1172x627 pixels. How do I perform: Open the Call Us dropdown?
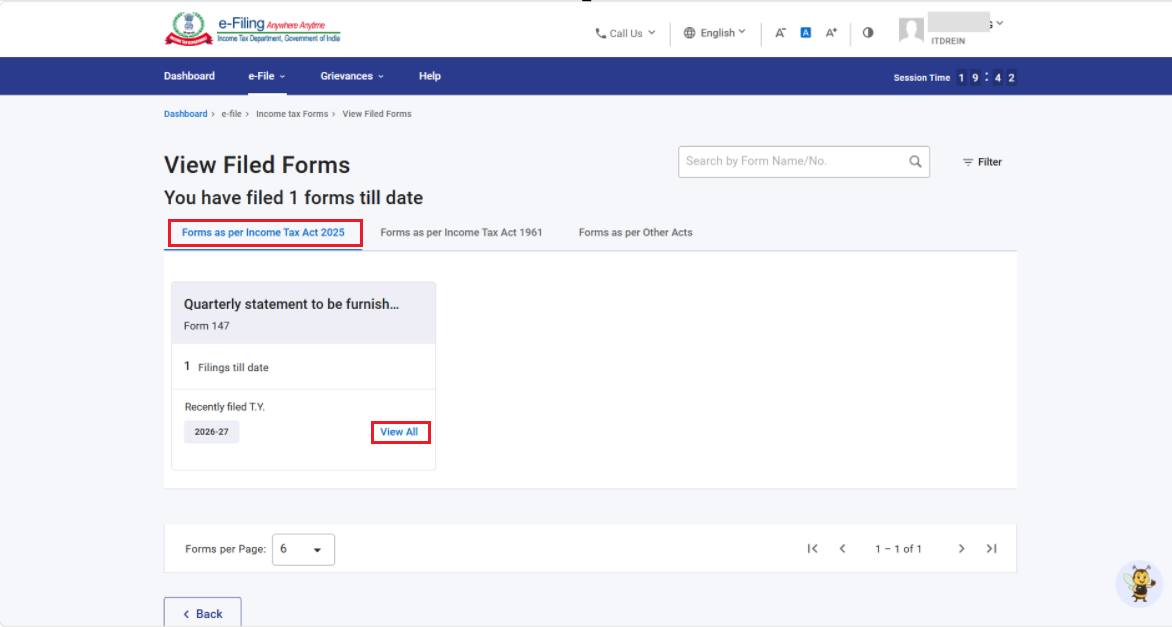click(626, 33)
